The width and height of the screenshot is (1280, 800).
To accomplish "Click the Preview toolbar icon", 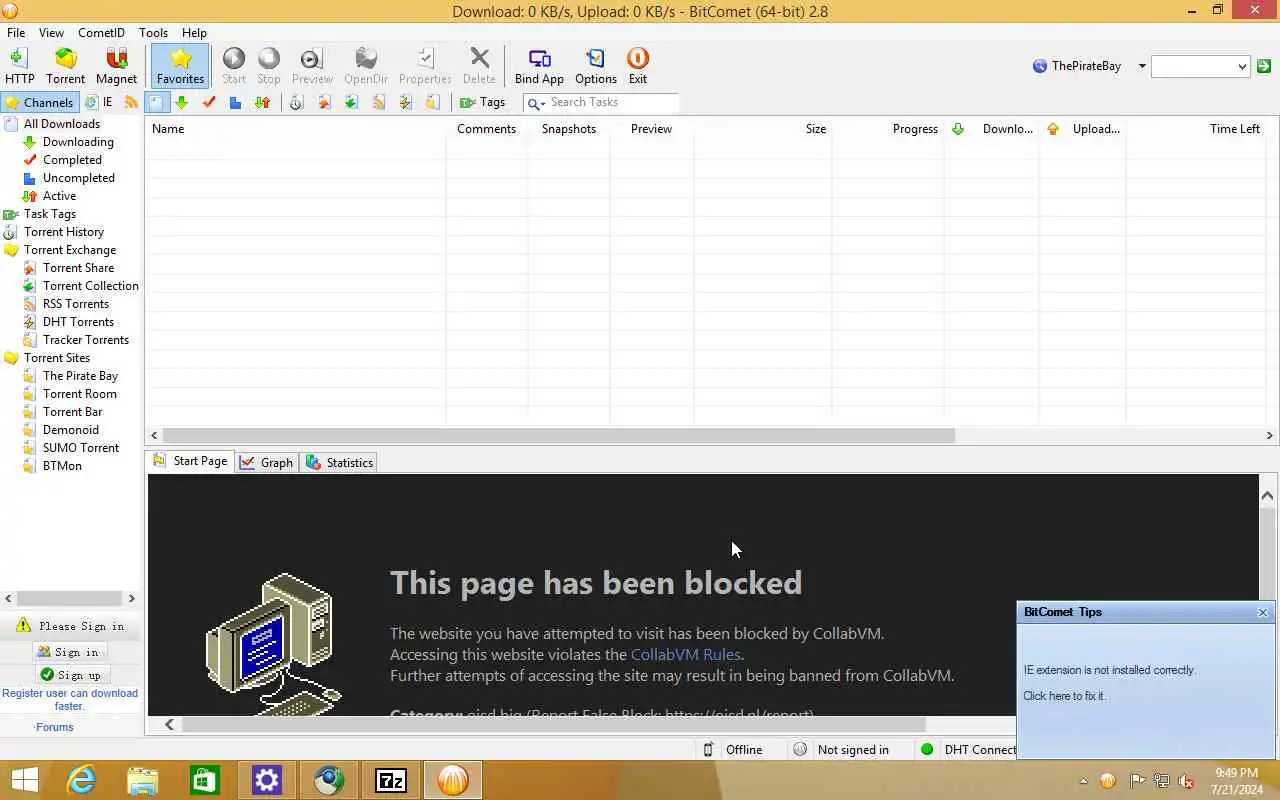I will coord(312,66).
